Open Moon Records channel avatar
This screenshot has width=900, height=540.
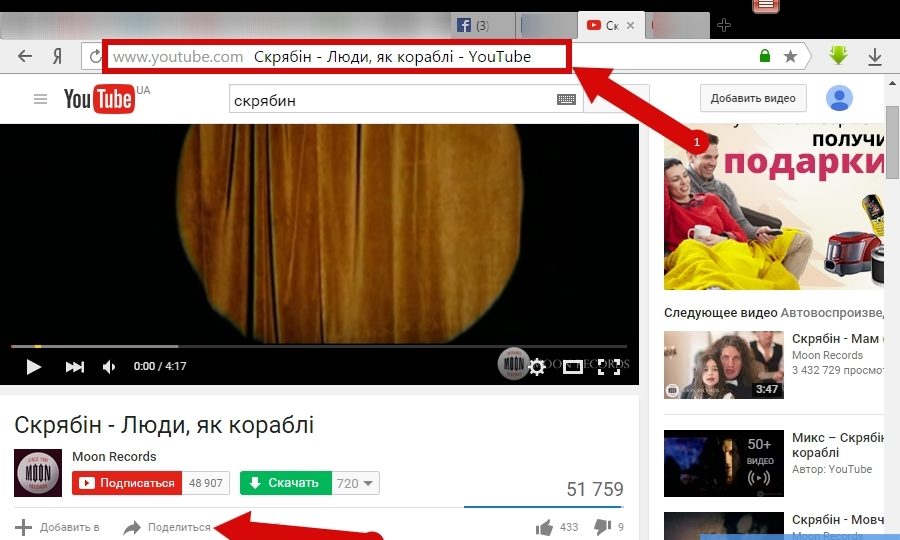point(38,473)
